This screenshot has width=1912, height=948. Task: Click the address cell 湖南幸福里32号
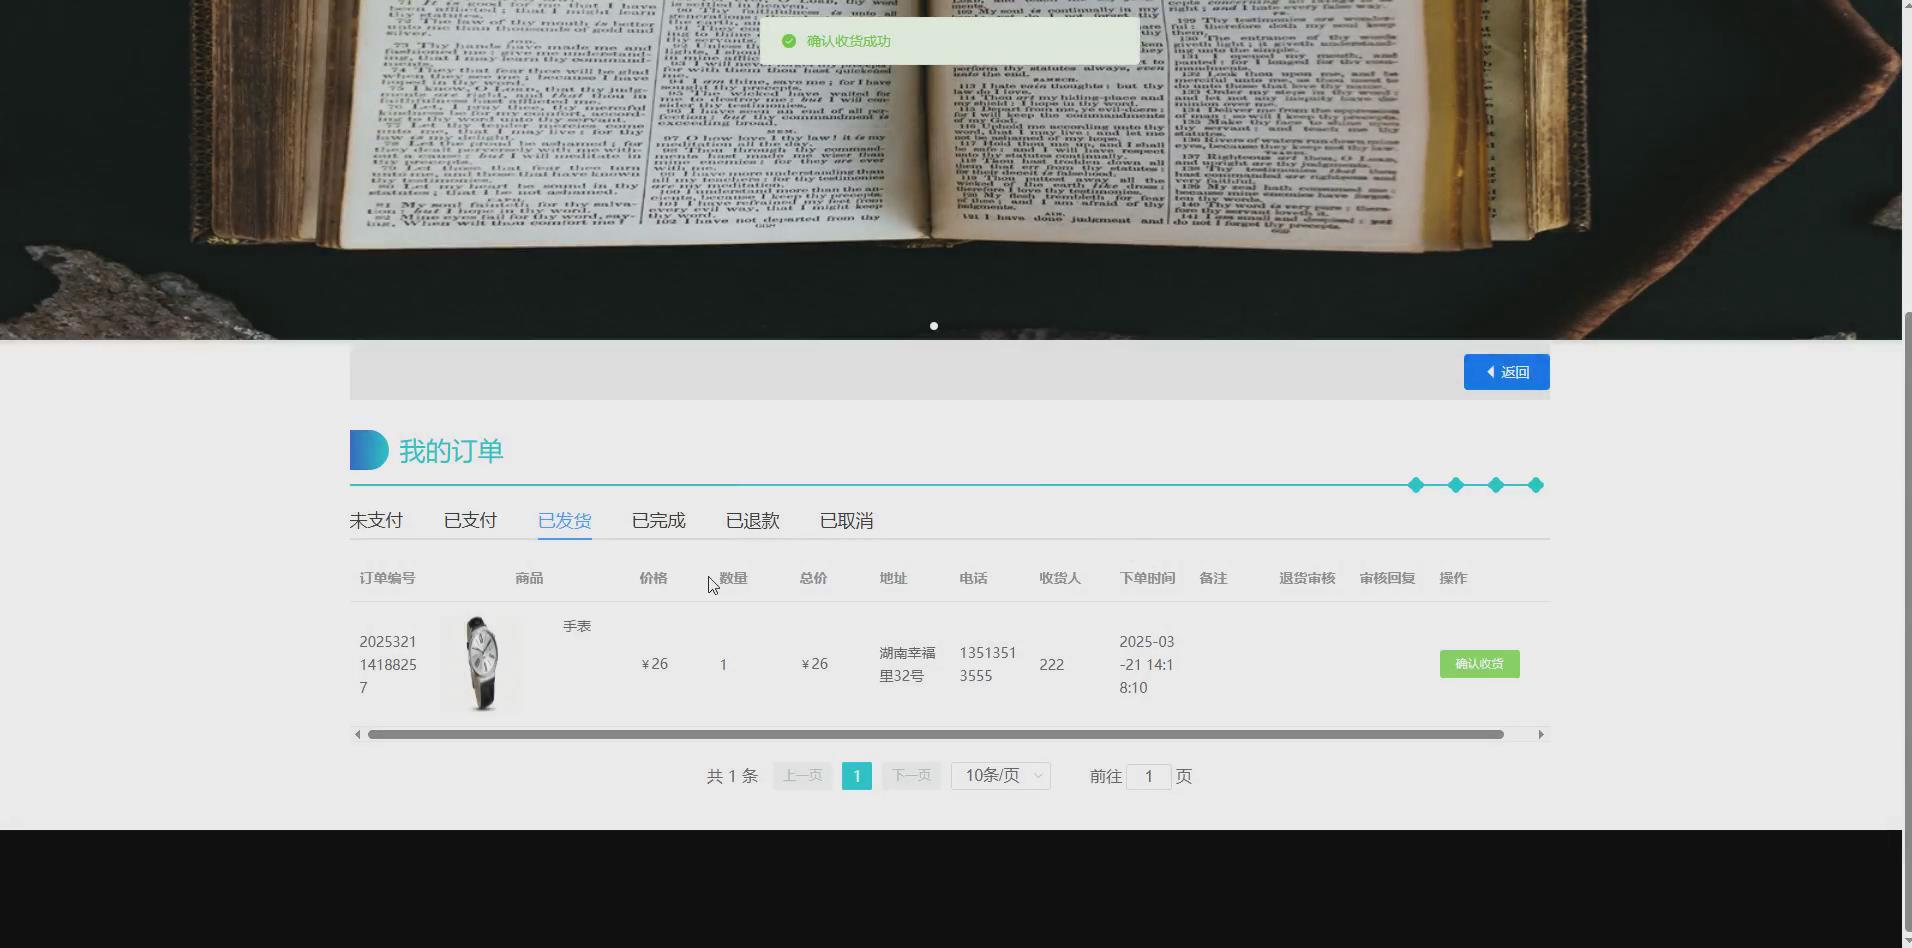click(x=907, y=664)
